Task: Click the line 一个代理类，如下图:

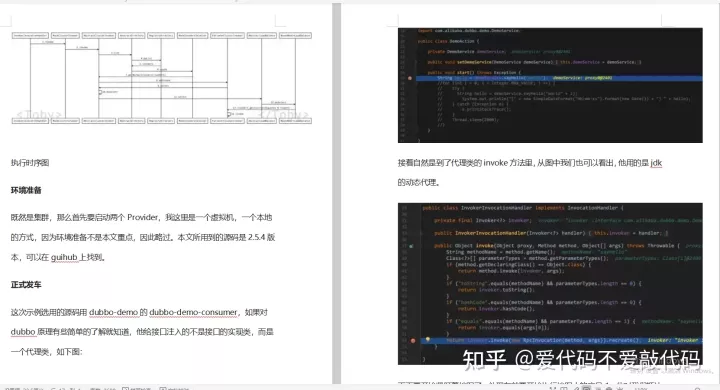Action: pos(46,352)
